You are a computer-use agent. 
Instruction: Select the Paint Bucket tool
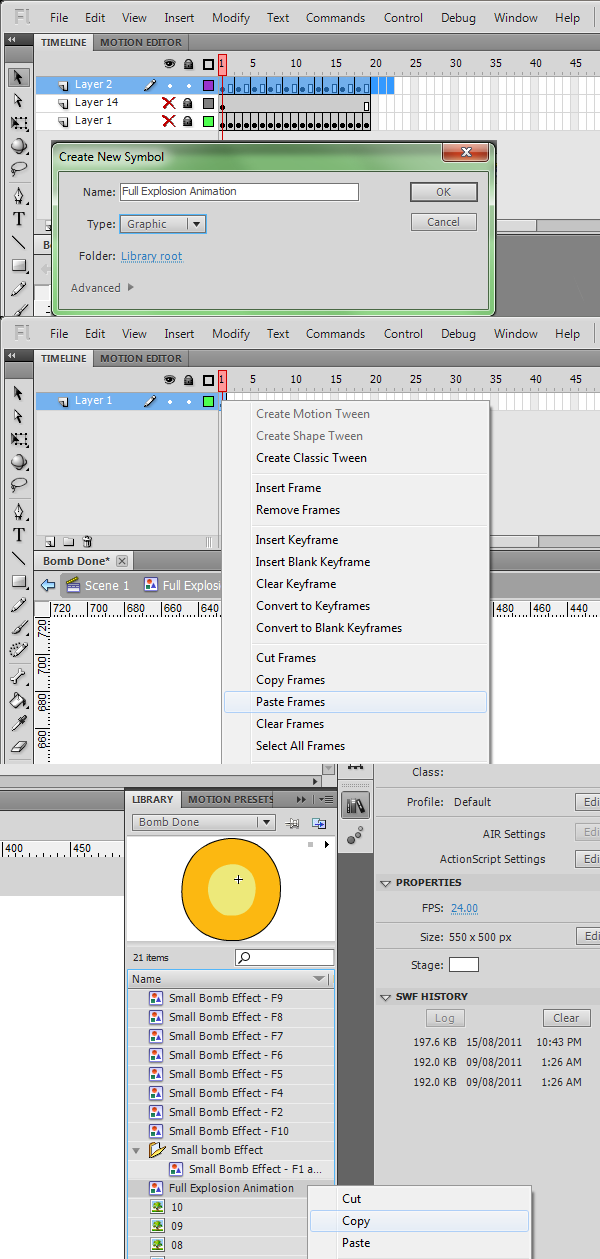click(x=18, y=700)
